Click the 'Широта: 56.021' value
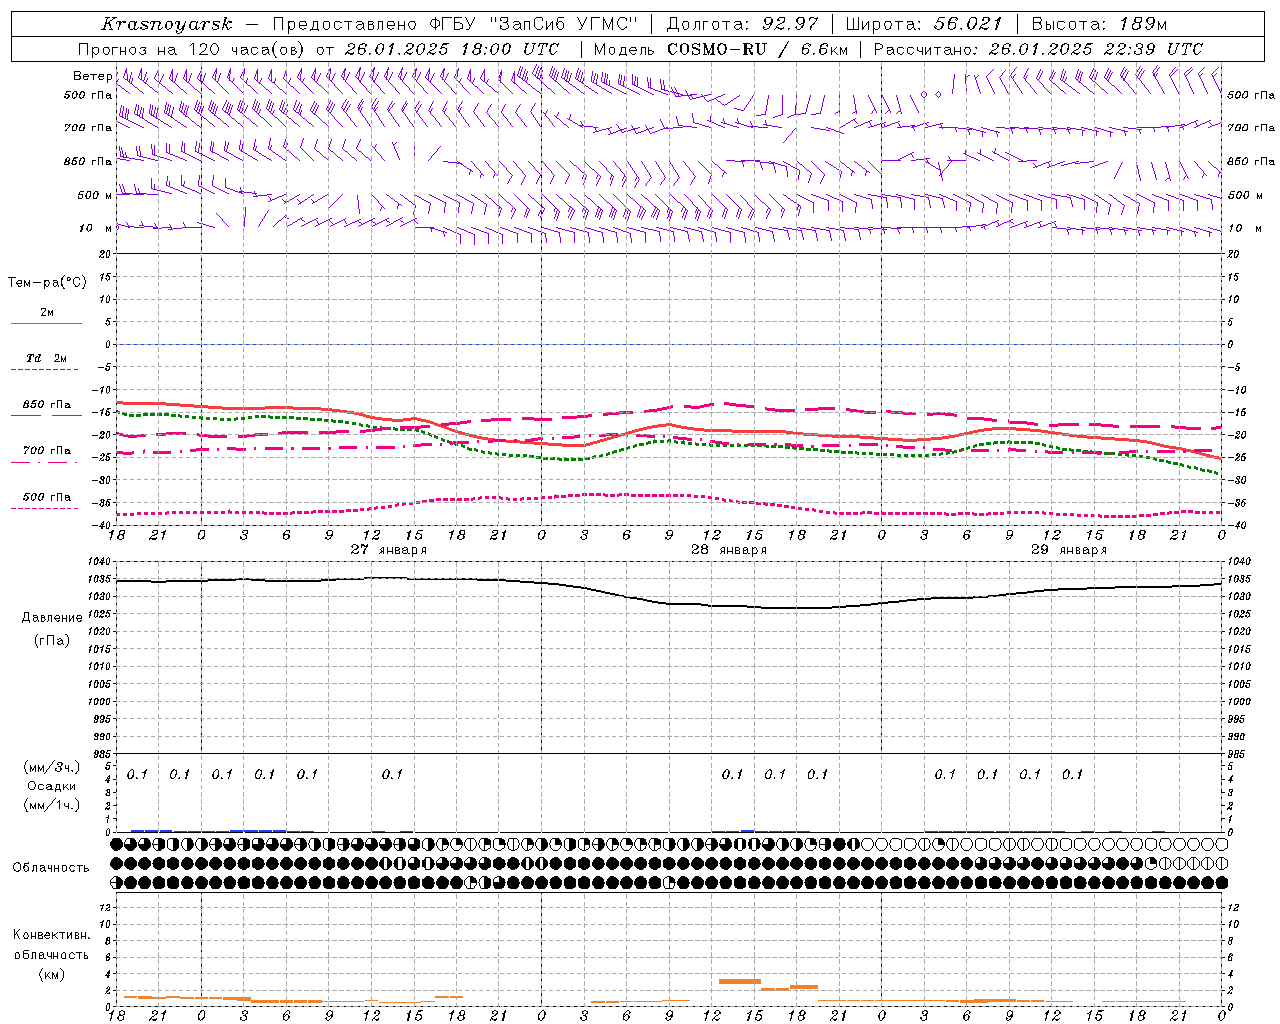The height and width of the screenshot is (1024, 1280). pyautogui.click(x=924, y=24)
